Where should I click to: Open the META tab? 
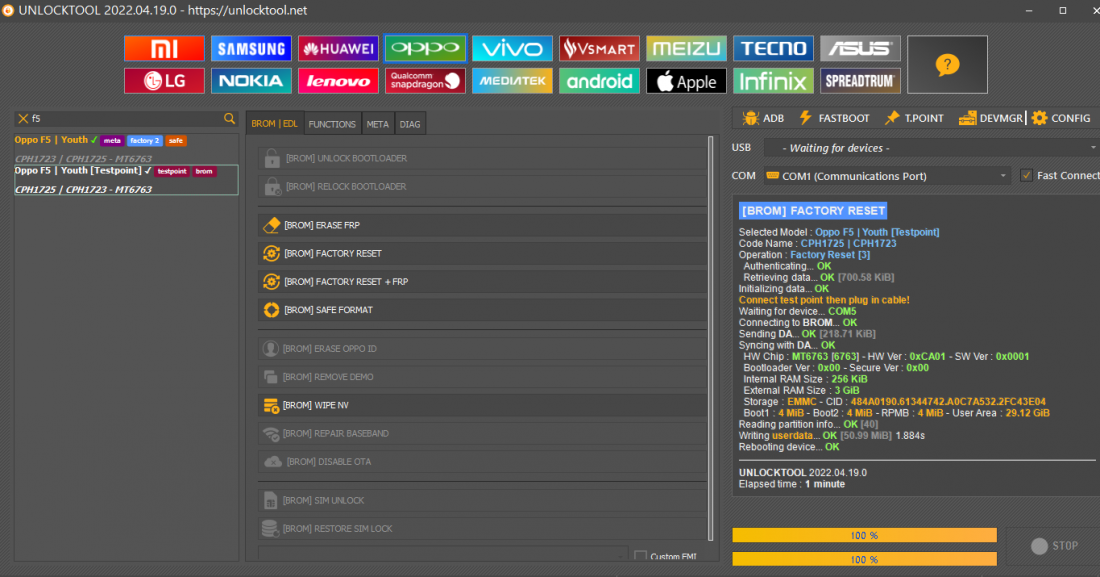(x=377, y=124)
